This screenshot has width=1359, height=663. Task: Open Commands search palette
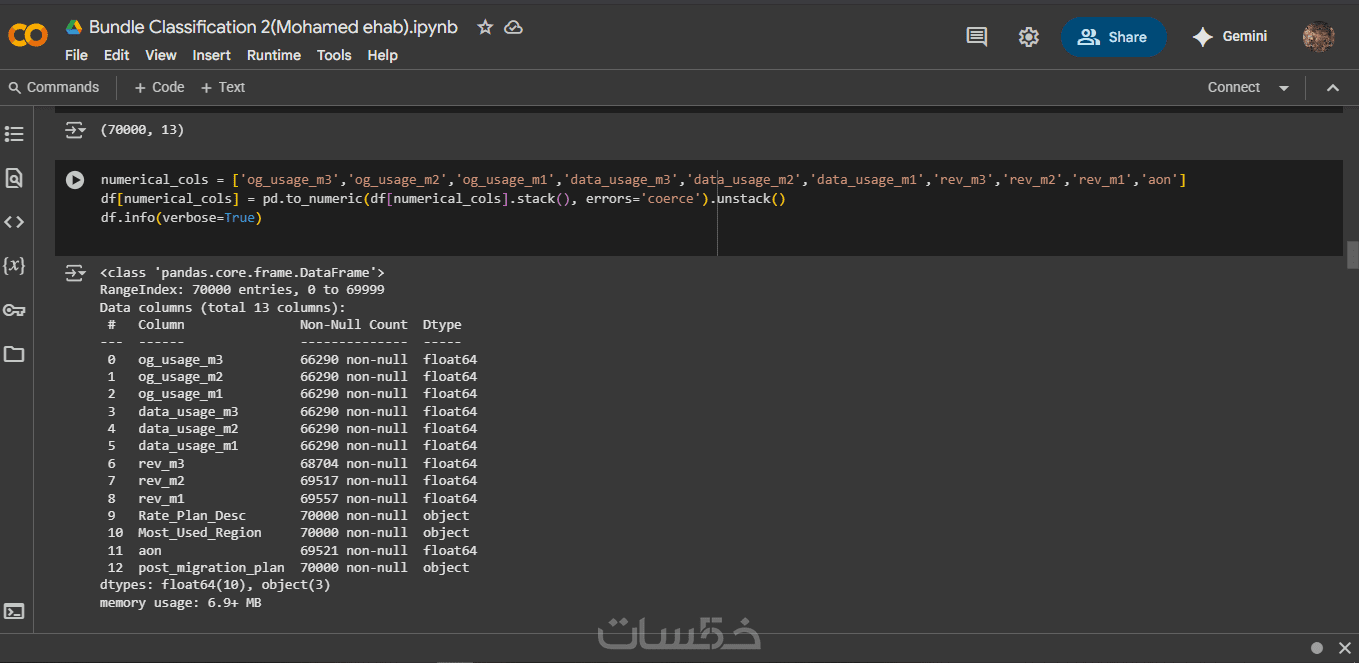(x=54, y=87)
